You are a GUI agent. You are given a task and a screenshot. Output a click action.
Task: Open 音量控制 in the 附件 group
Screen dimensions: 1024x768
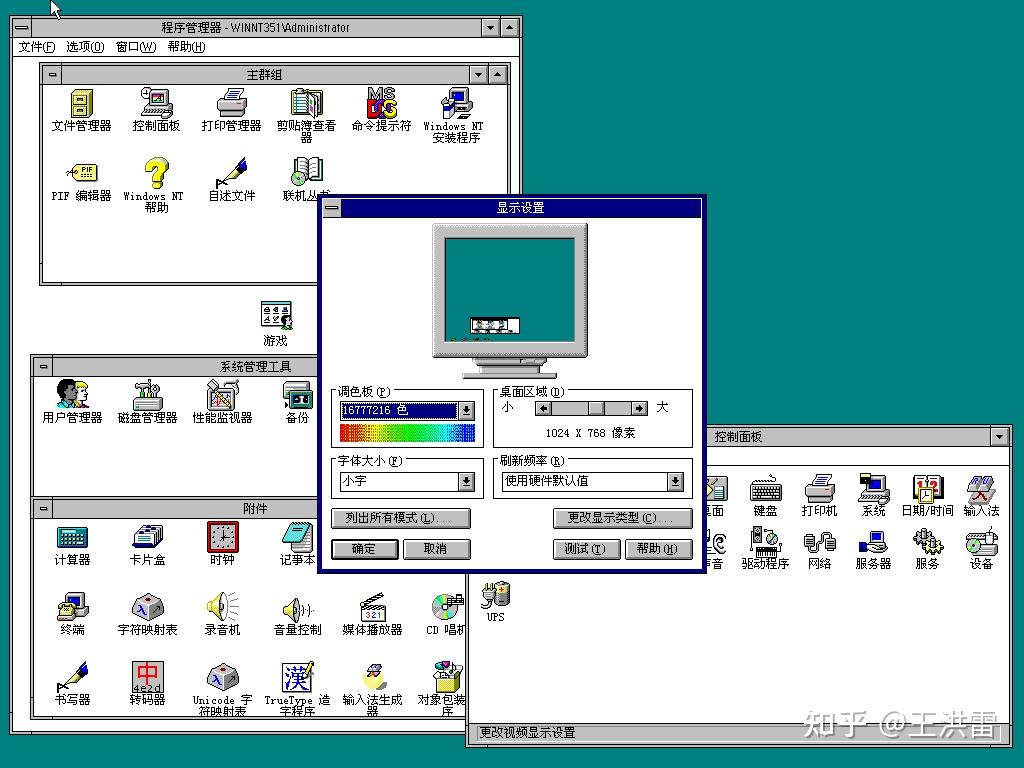[x=296, y=610]
